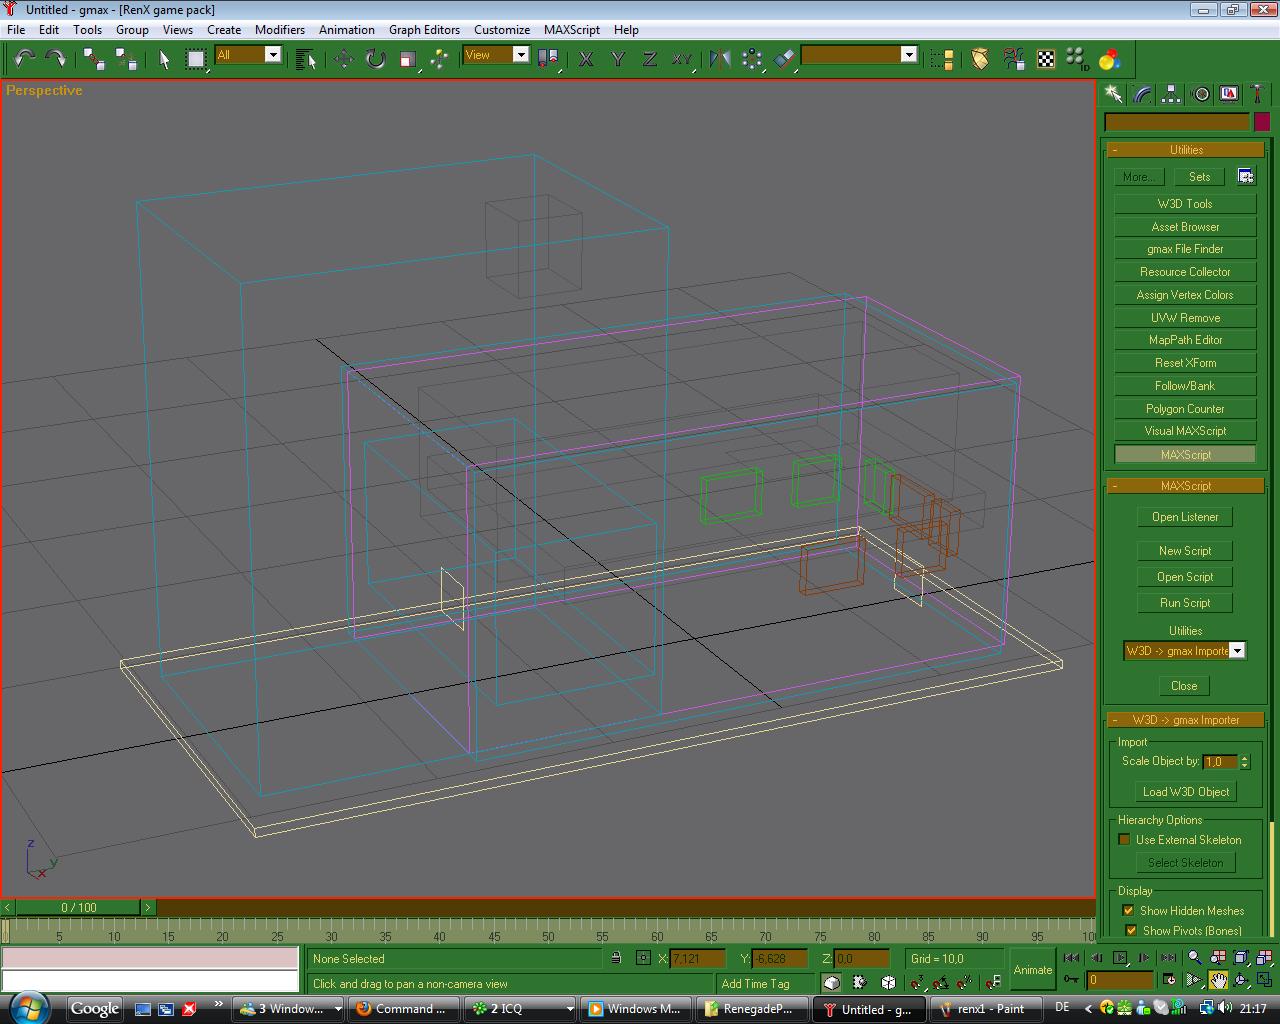Open the W3D -> gmax Importer dropdown
This screenshot has width=1280, height=1024.
1236,651
